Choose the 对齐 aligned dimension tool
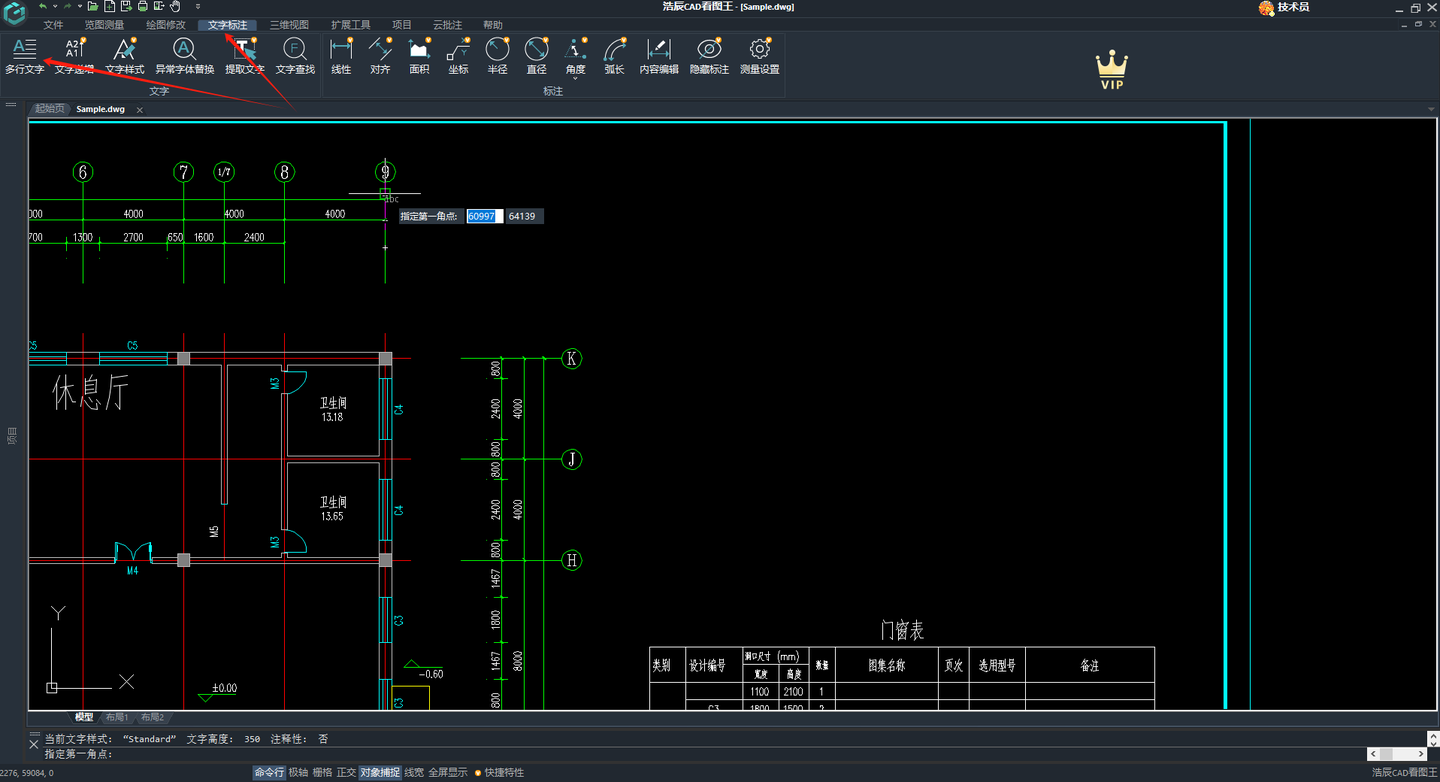The image size is (1440, 782). tap(380, 56)
